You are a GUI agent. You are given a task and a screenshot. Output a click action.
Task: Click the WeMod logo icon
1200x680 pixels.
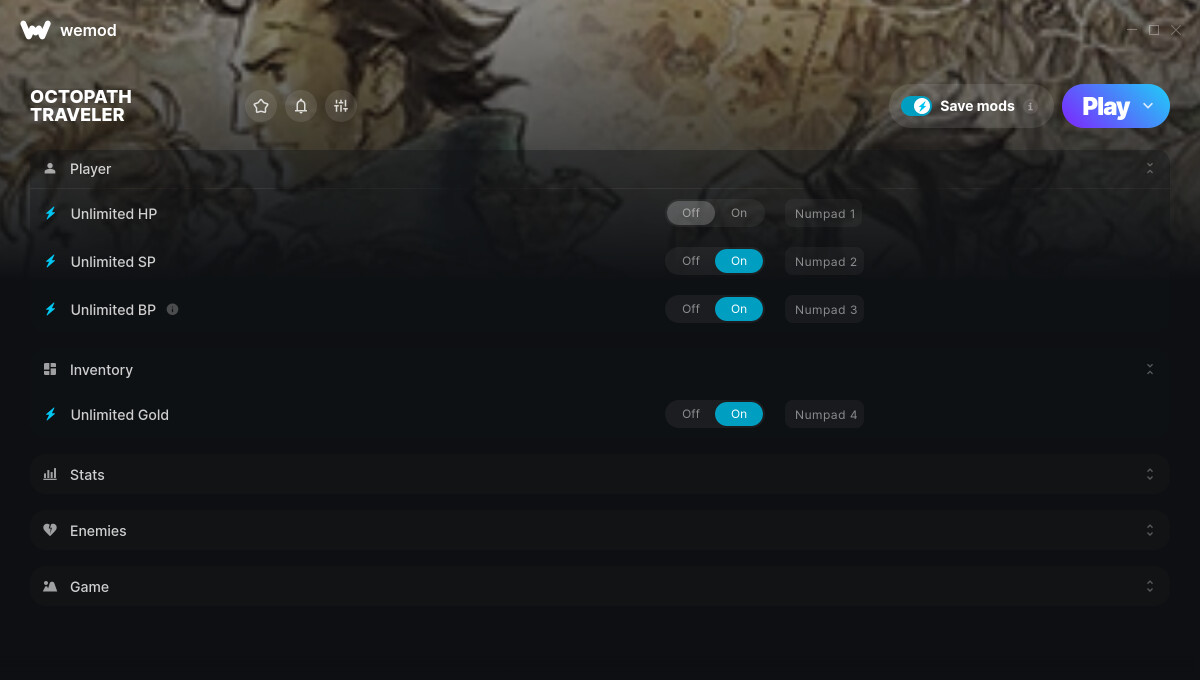click(x=35, y=30)
